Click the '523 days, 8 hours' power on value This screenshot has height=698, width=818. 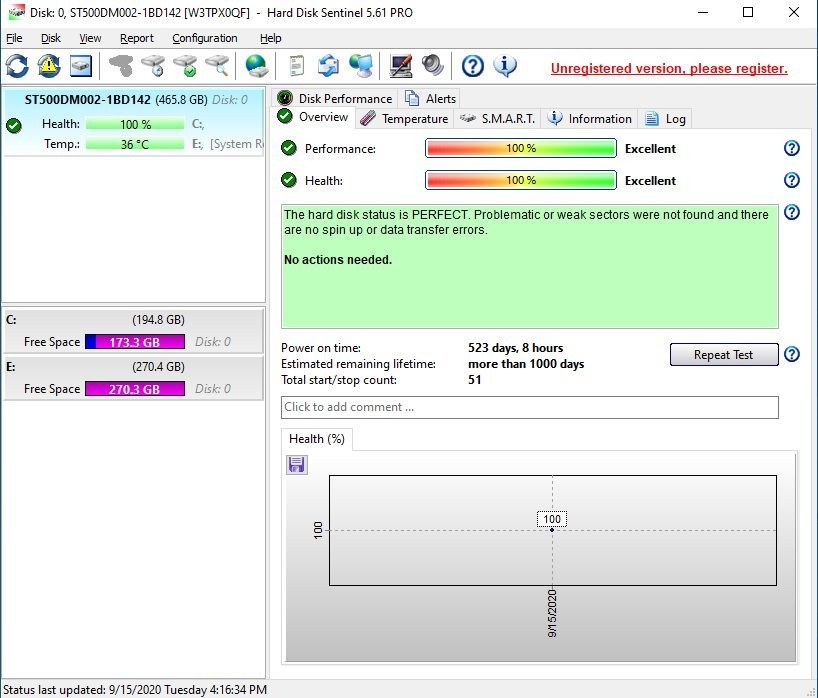click(515, 348)
